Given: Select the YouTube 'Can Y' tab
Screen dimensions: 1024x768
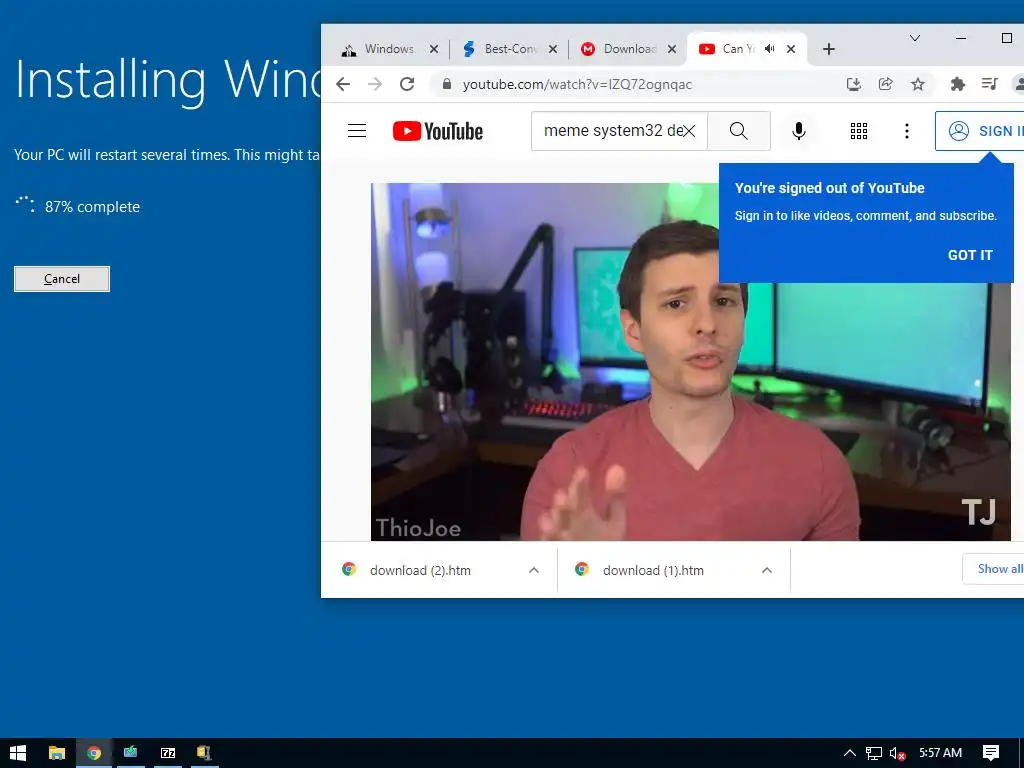Looking at the screenshot, I should [x=737, y=49].
